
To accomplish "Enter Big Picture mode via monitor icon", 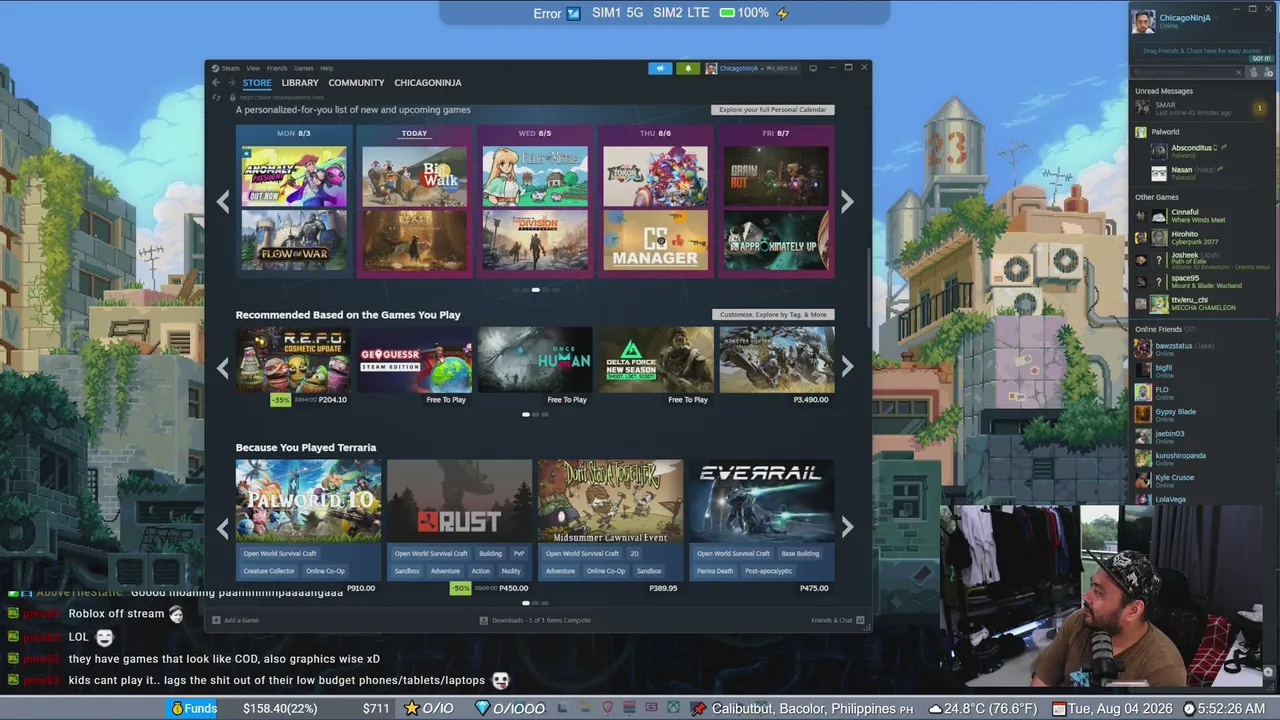I will coord(813,68).
